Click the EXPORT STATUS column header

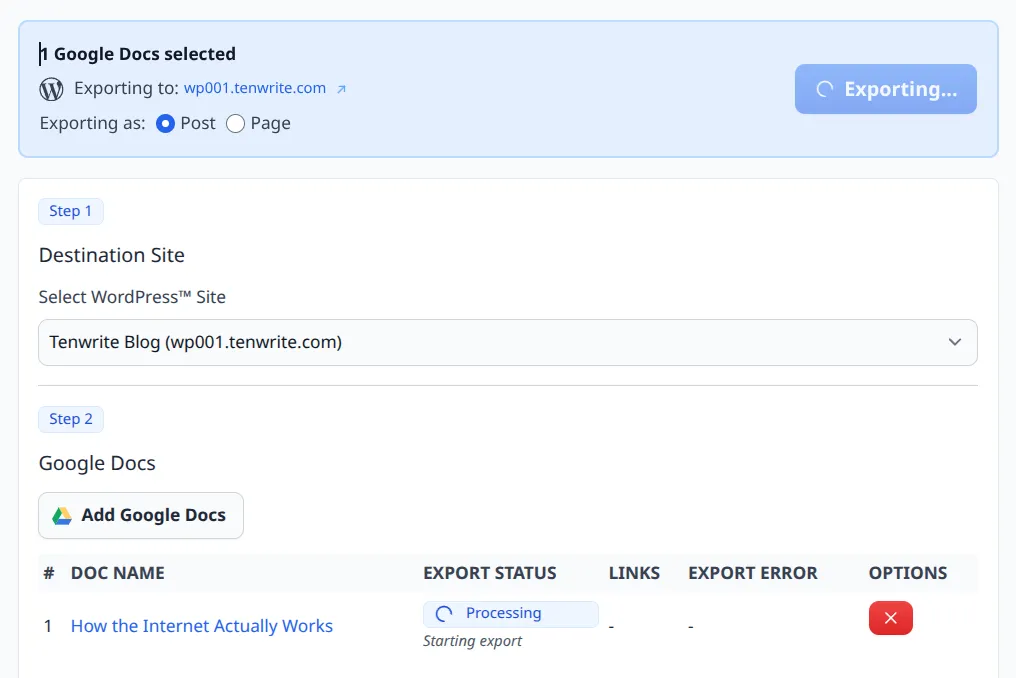[x=490, y=573]
